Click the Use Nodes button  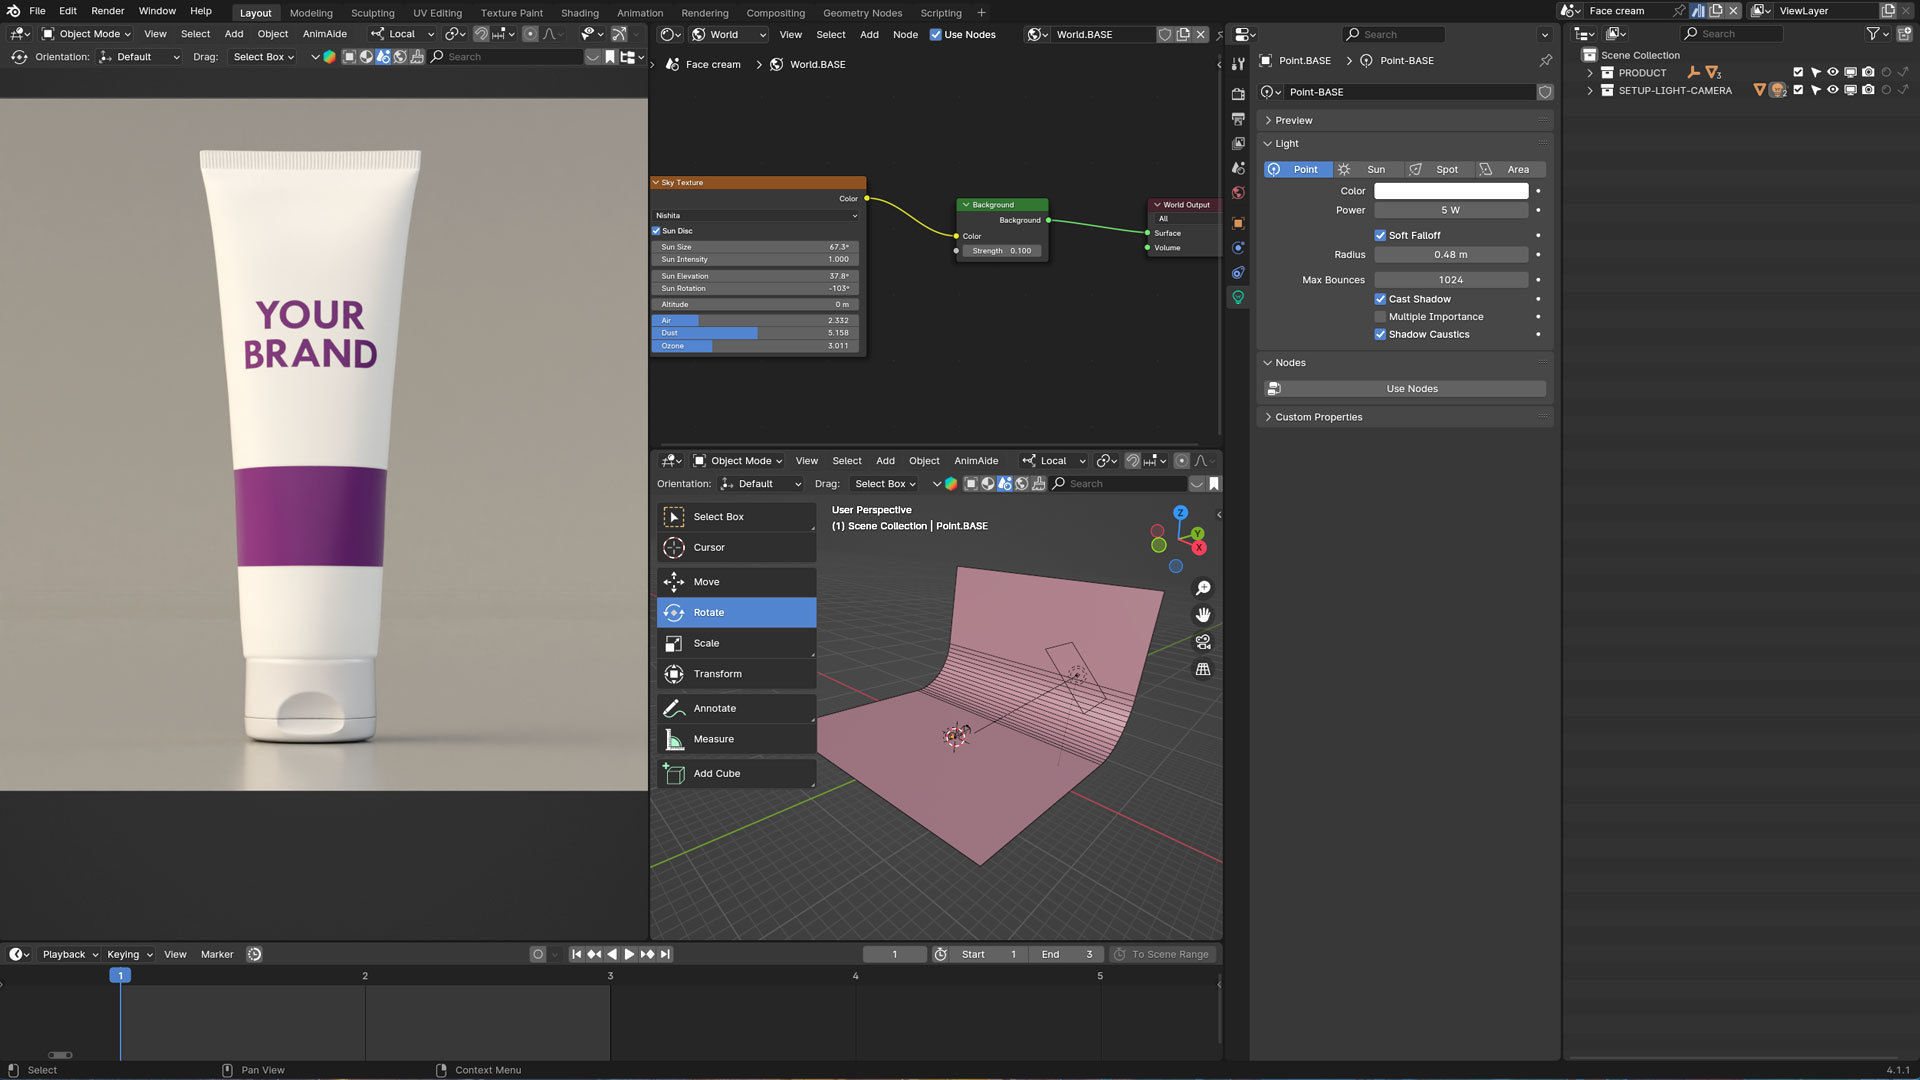coord(1411,388)
